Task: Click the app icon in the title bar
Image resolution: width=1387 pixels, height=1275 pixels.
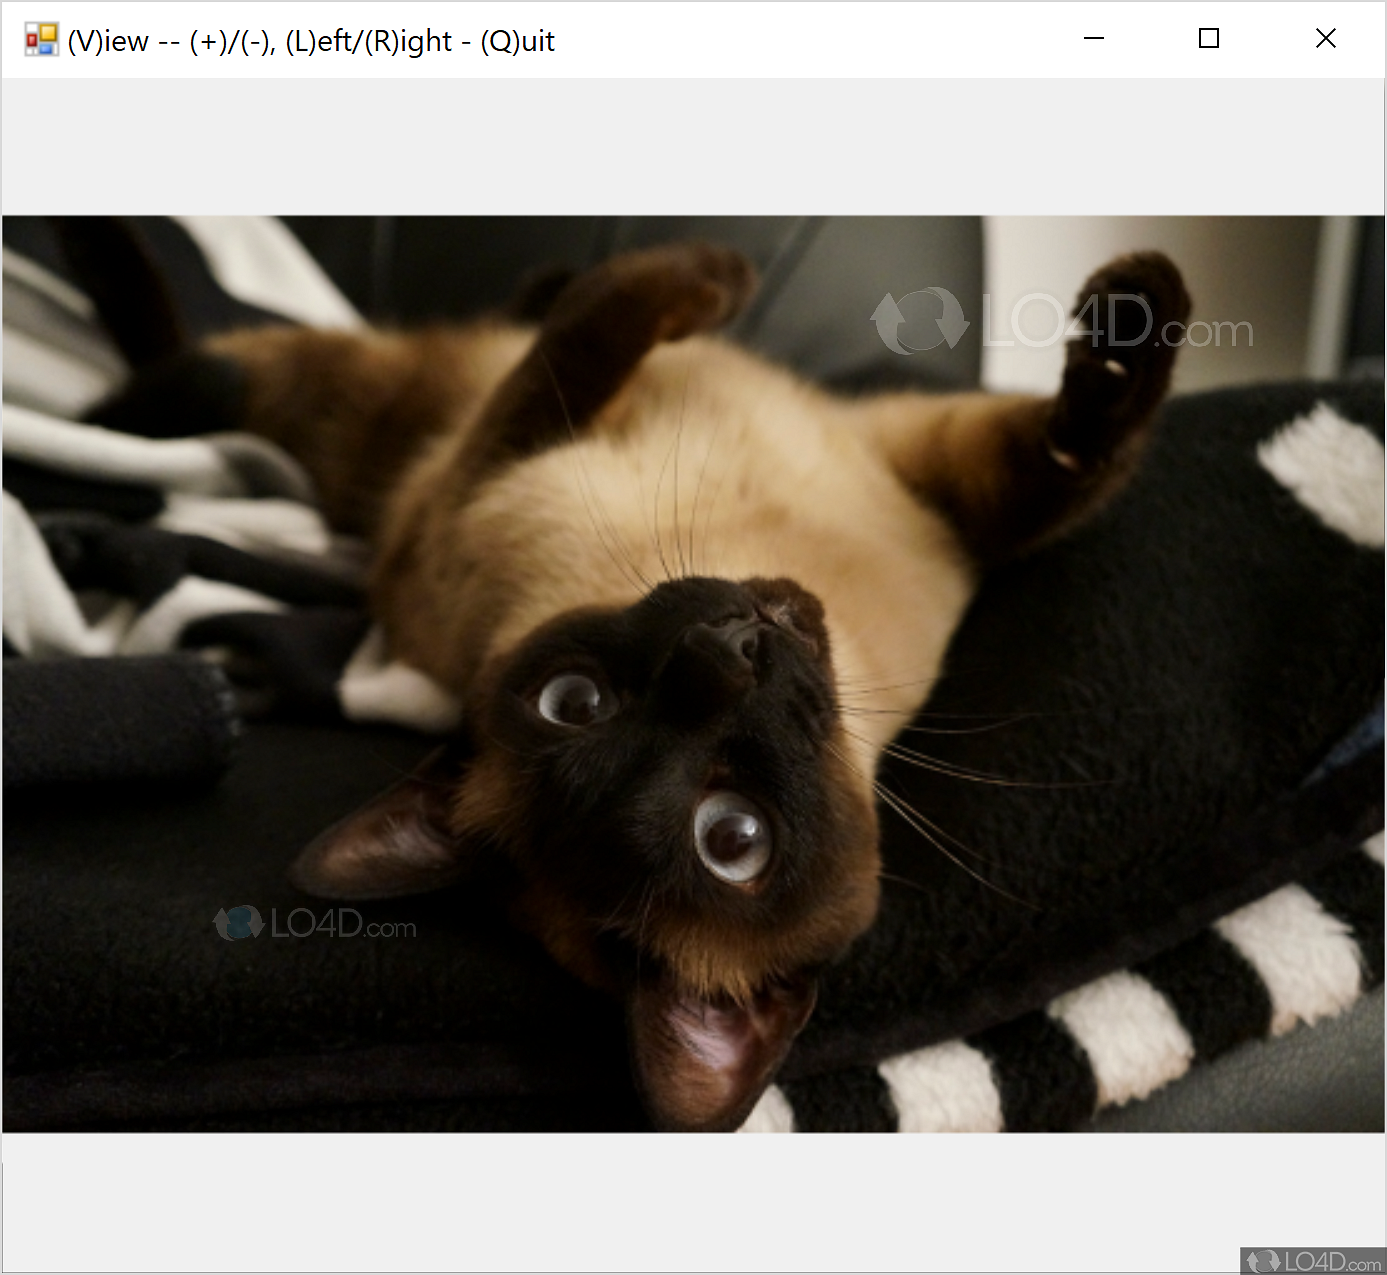Action: tap(41, 40)
